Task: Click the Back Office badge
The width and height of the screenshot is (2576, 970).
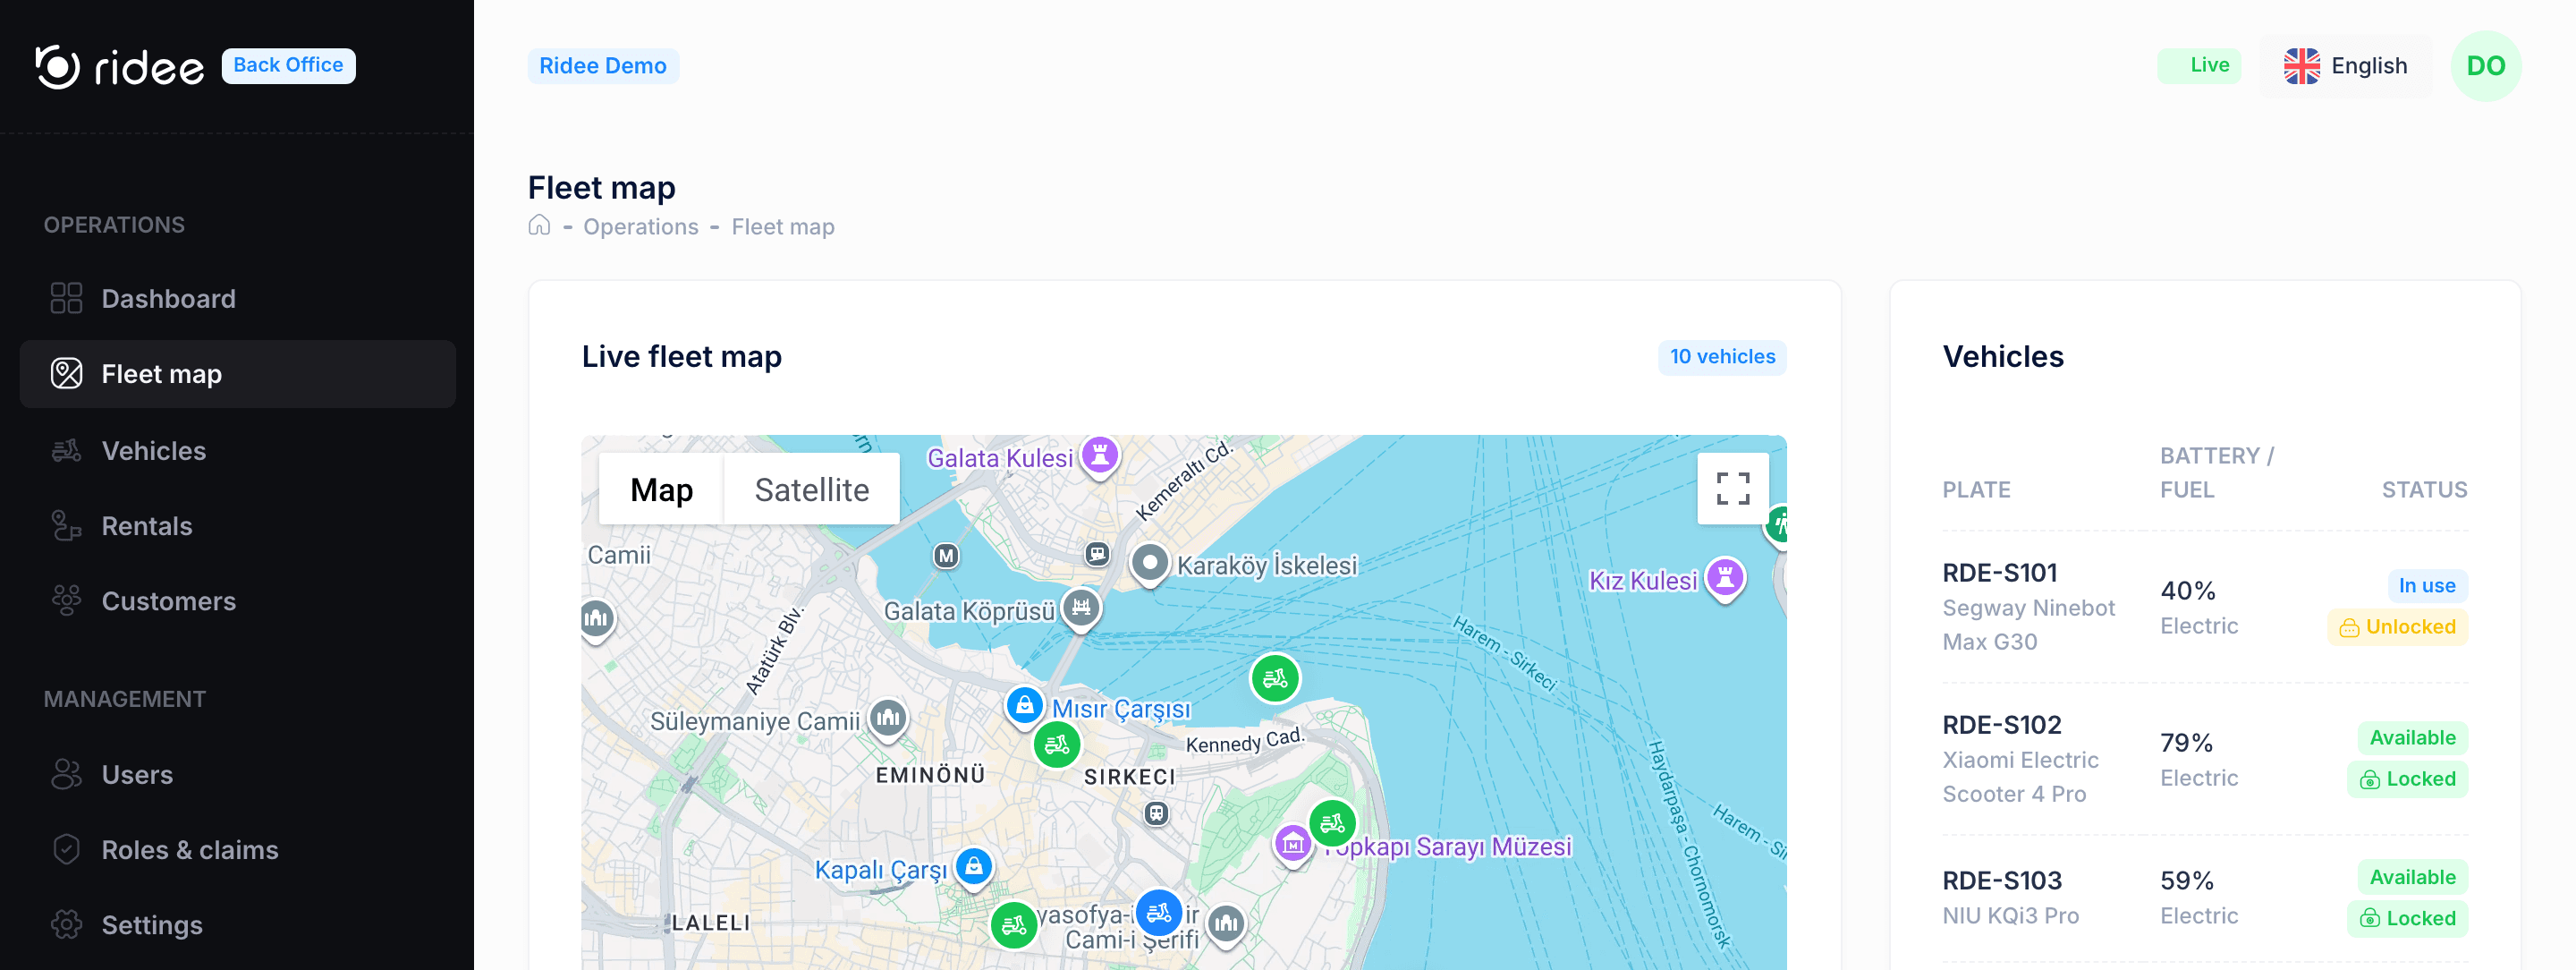Action: click(288, 65)
